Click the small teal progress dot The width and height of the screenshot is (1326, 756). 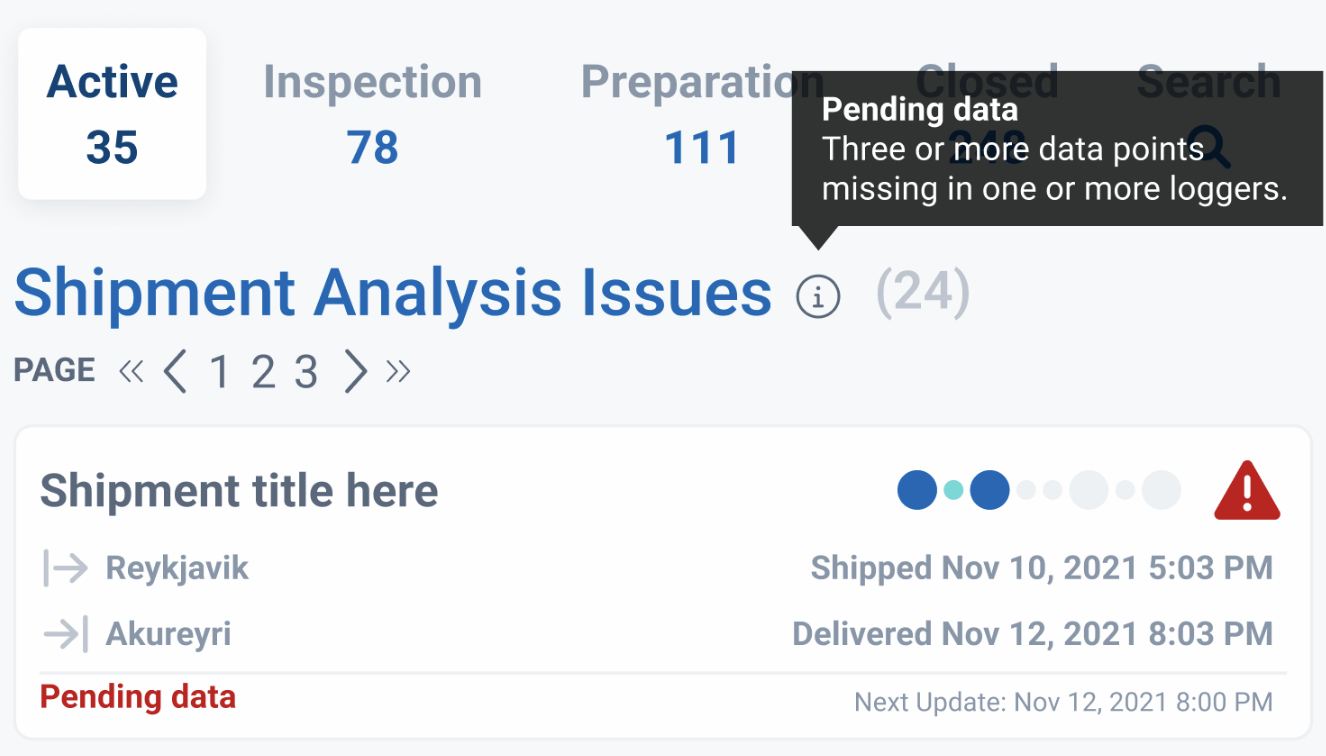tap(954, 490)
